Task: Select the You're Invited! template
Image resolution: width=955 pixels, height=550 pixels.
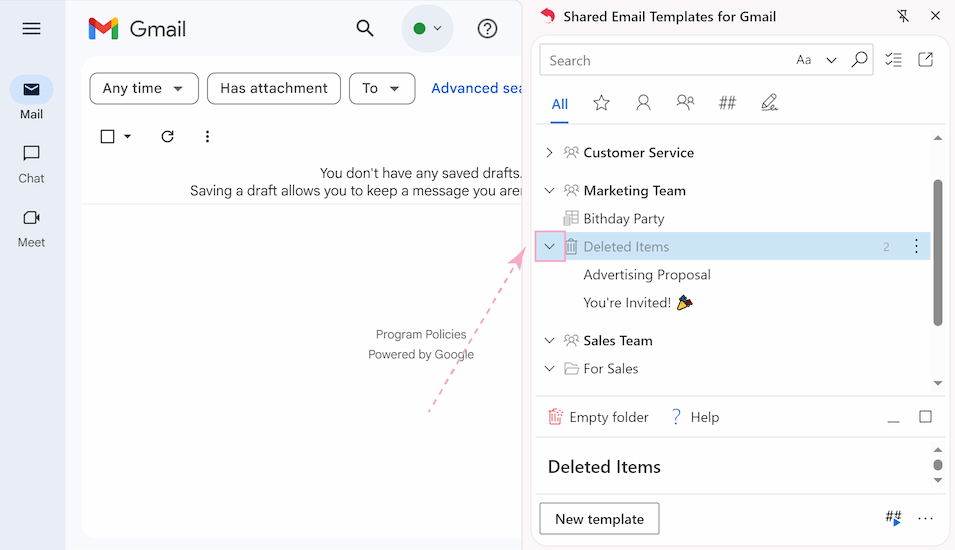Action: coord(638,303)
